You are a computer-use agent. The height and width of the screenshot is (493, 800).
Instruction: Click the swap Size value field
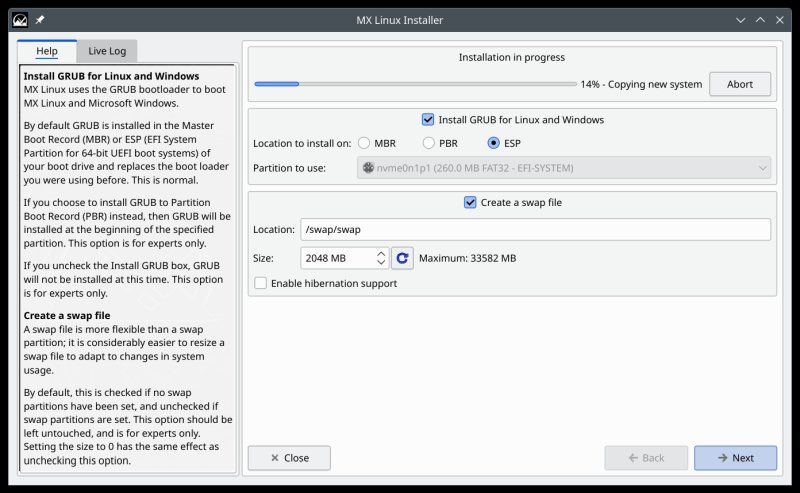(339, 258)
